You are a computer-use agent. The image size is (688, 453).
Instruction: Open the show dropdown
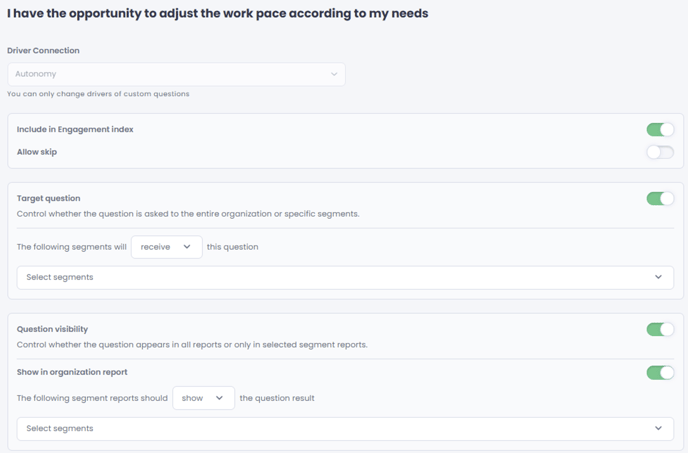(x=204, y=398)
